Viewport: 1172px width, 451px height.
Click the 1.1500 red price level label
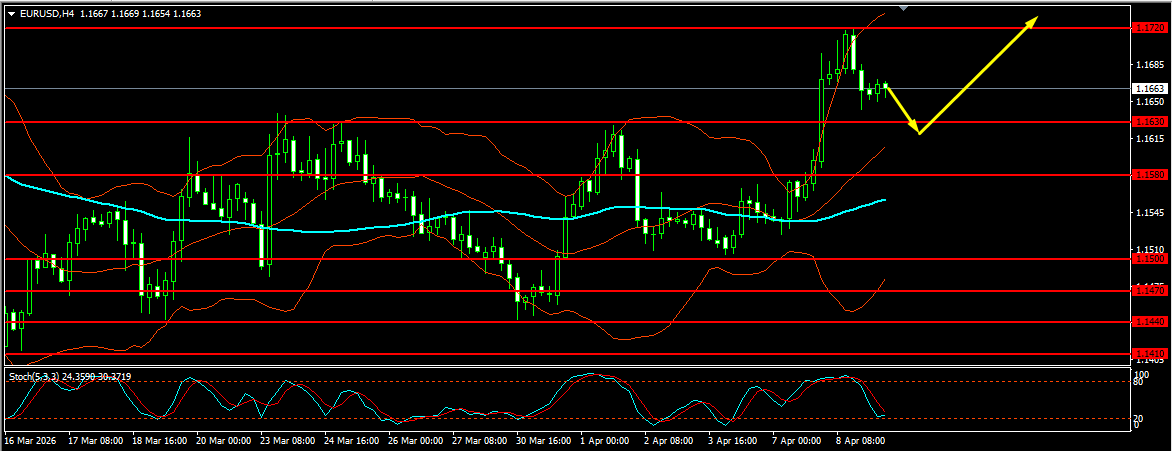[1149, 258]
